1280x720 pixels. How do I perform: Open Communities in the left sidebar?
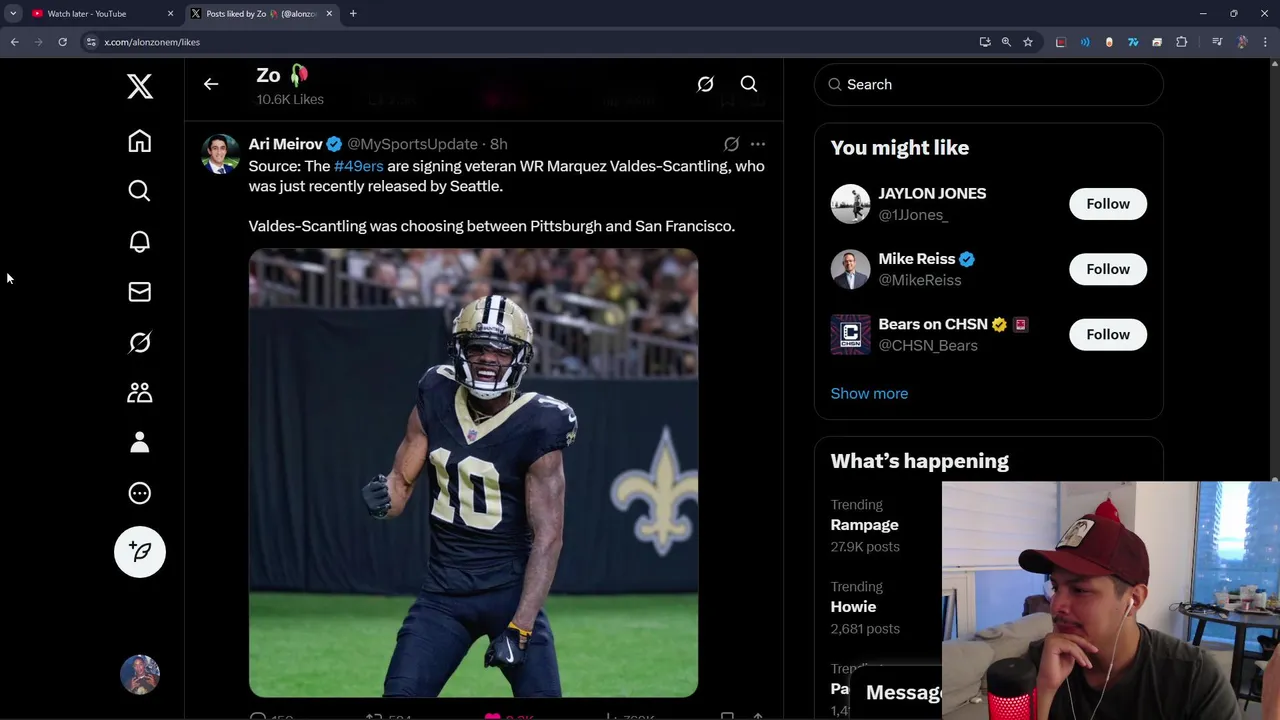pyautogui.click(x=140, y=392)
